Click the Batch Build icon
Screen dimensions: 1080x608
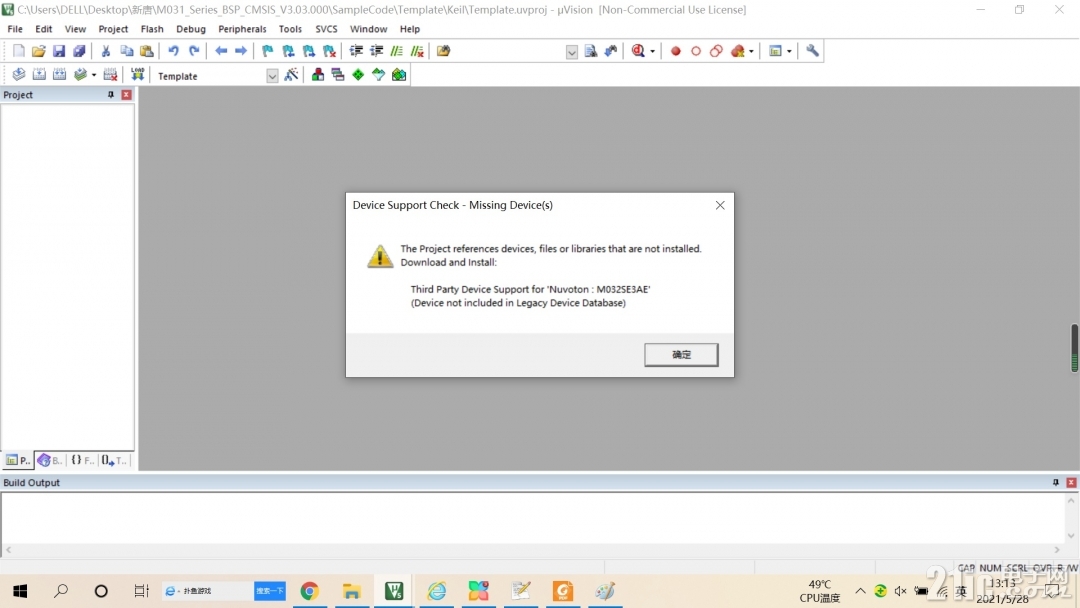(81, 74)
